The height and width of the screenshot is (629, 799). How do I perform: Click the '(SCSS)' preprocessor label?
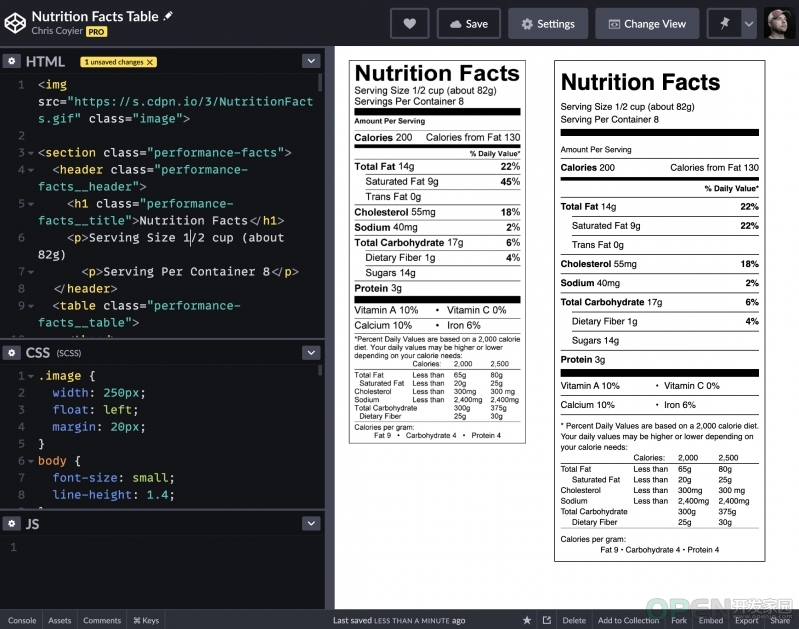tap(69, 353)
